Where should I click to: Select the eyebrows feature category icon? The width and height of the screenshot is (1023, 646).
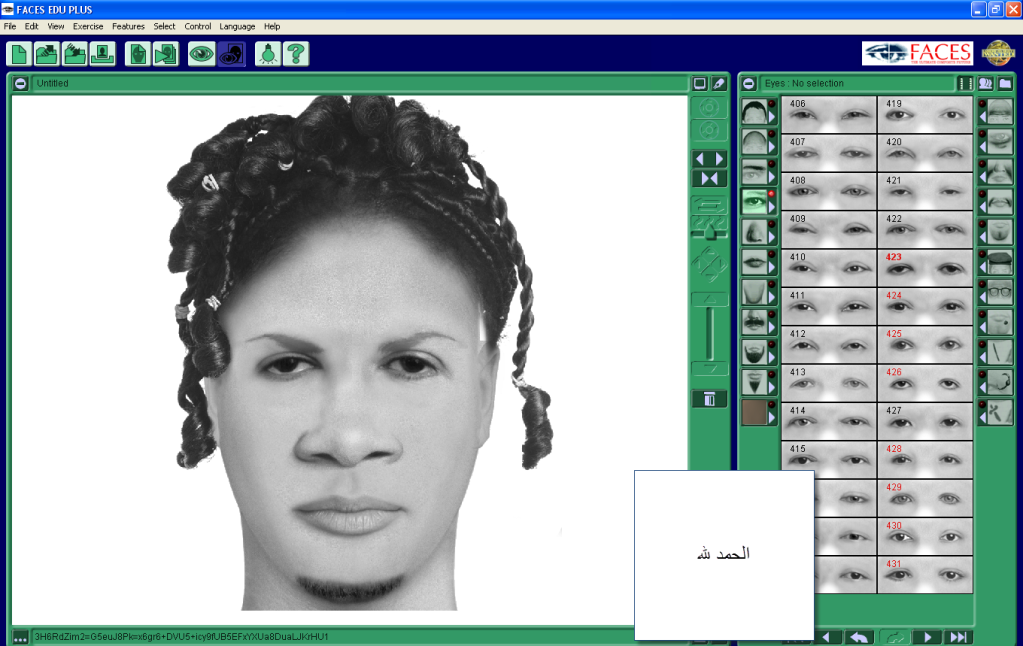pyautogui.click(x=754, y=172)
